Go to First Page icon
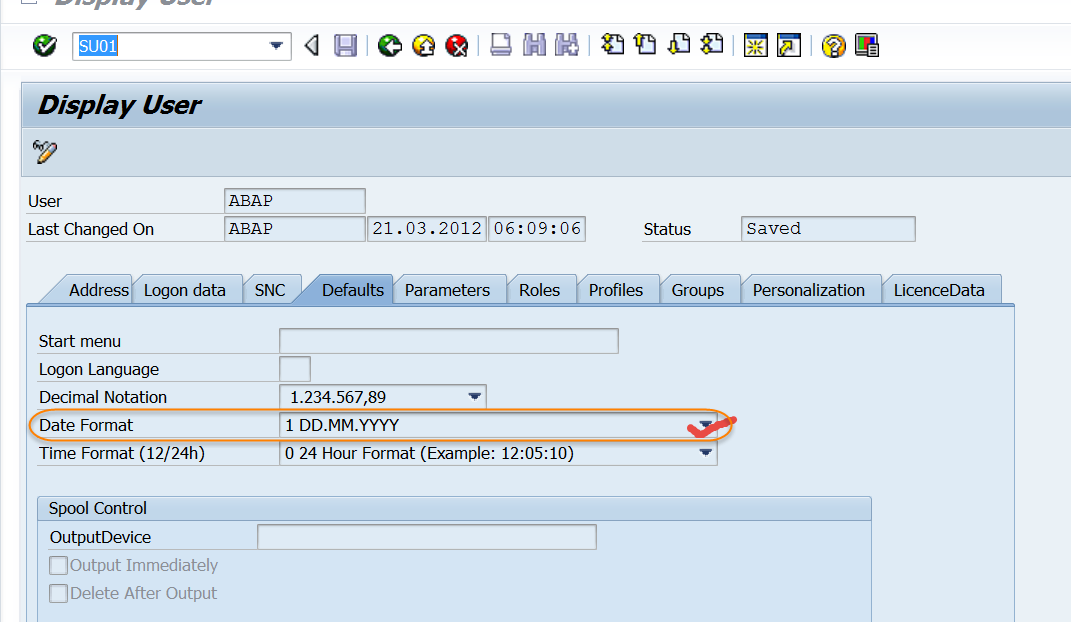 [612, 45]
